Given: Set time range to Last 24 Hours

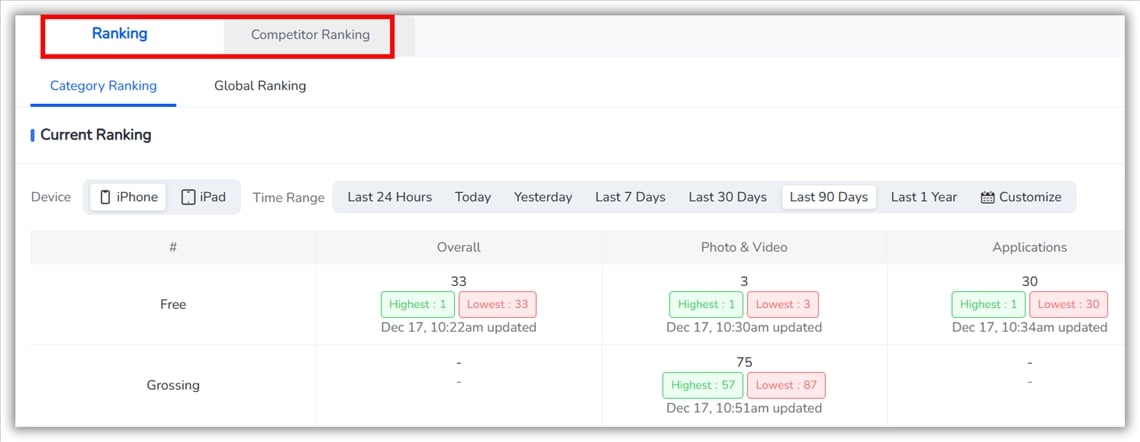Looking at the screenshot, I should pos(390,197).
